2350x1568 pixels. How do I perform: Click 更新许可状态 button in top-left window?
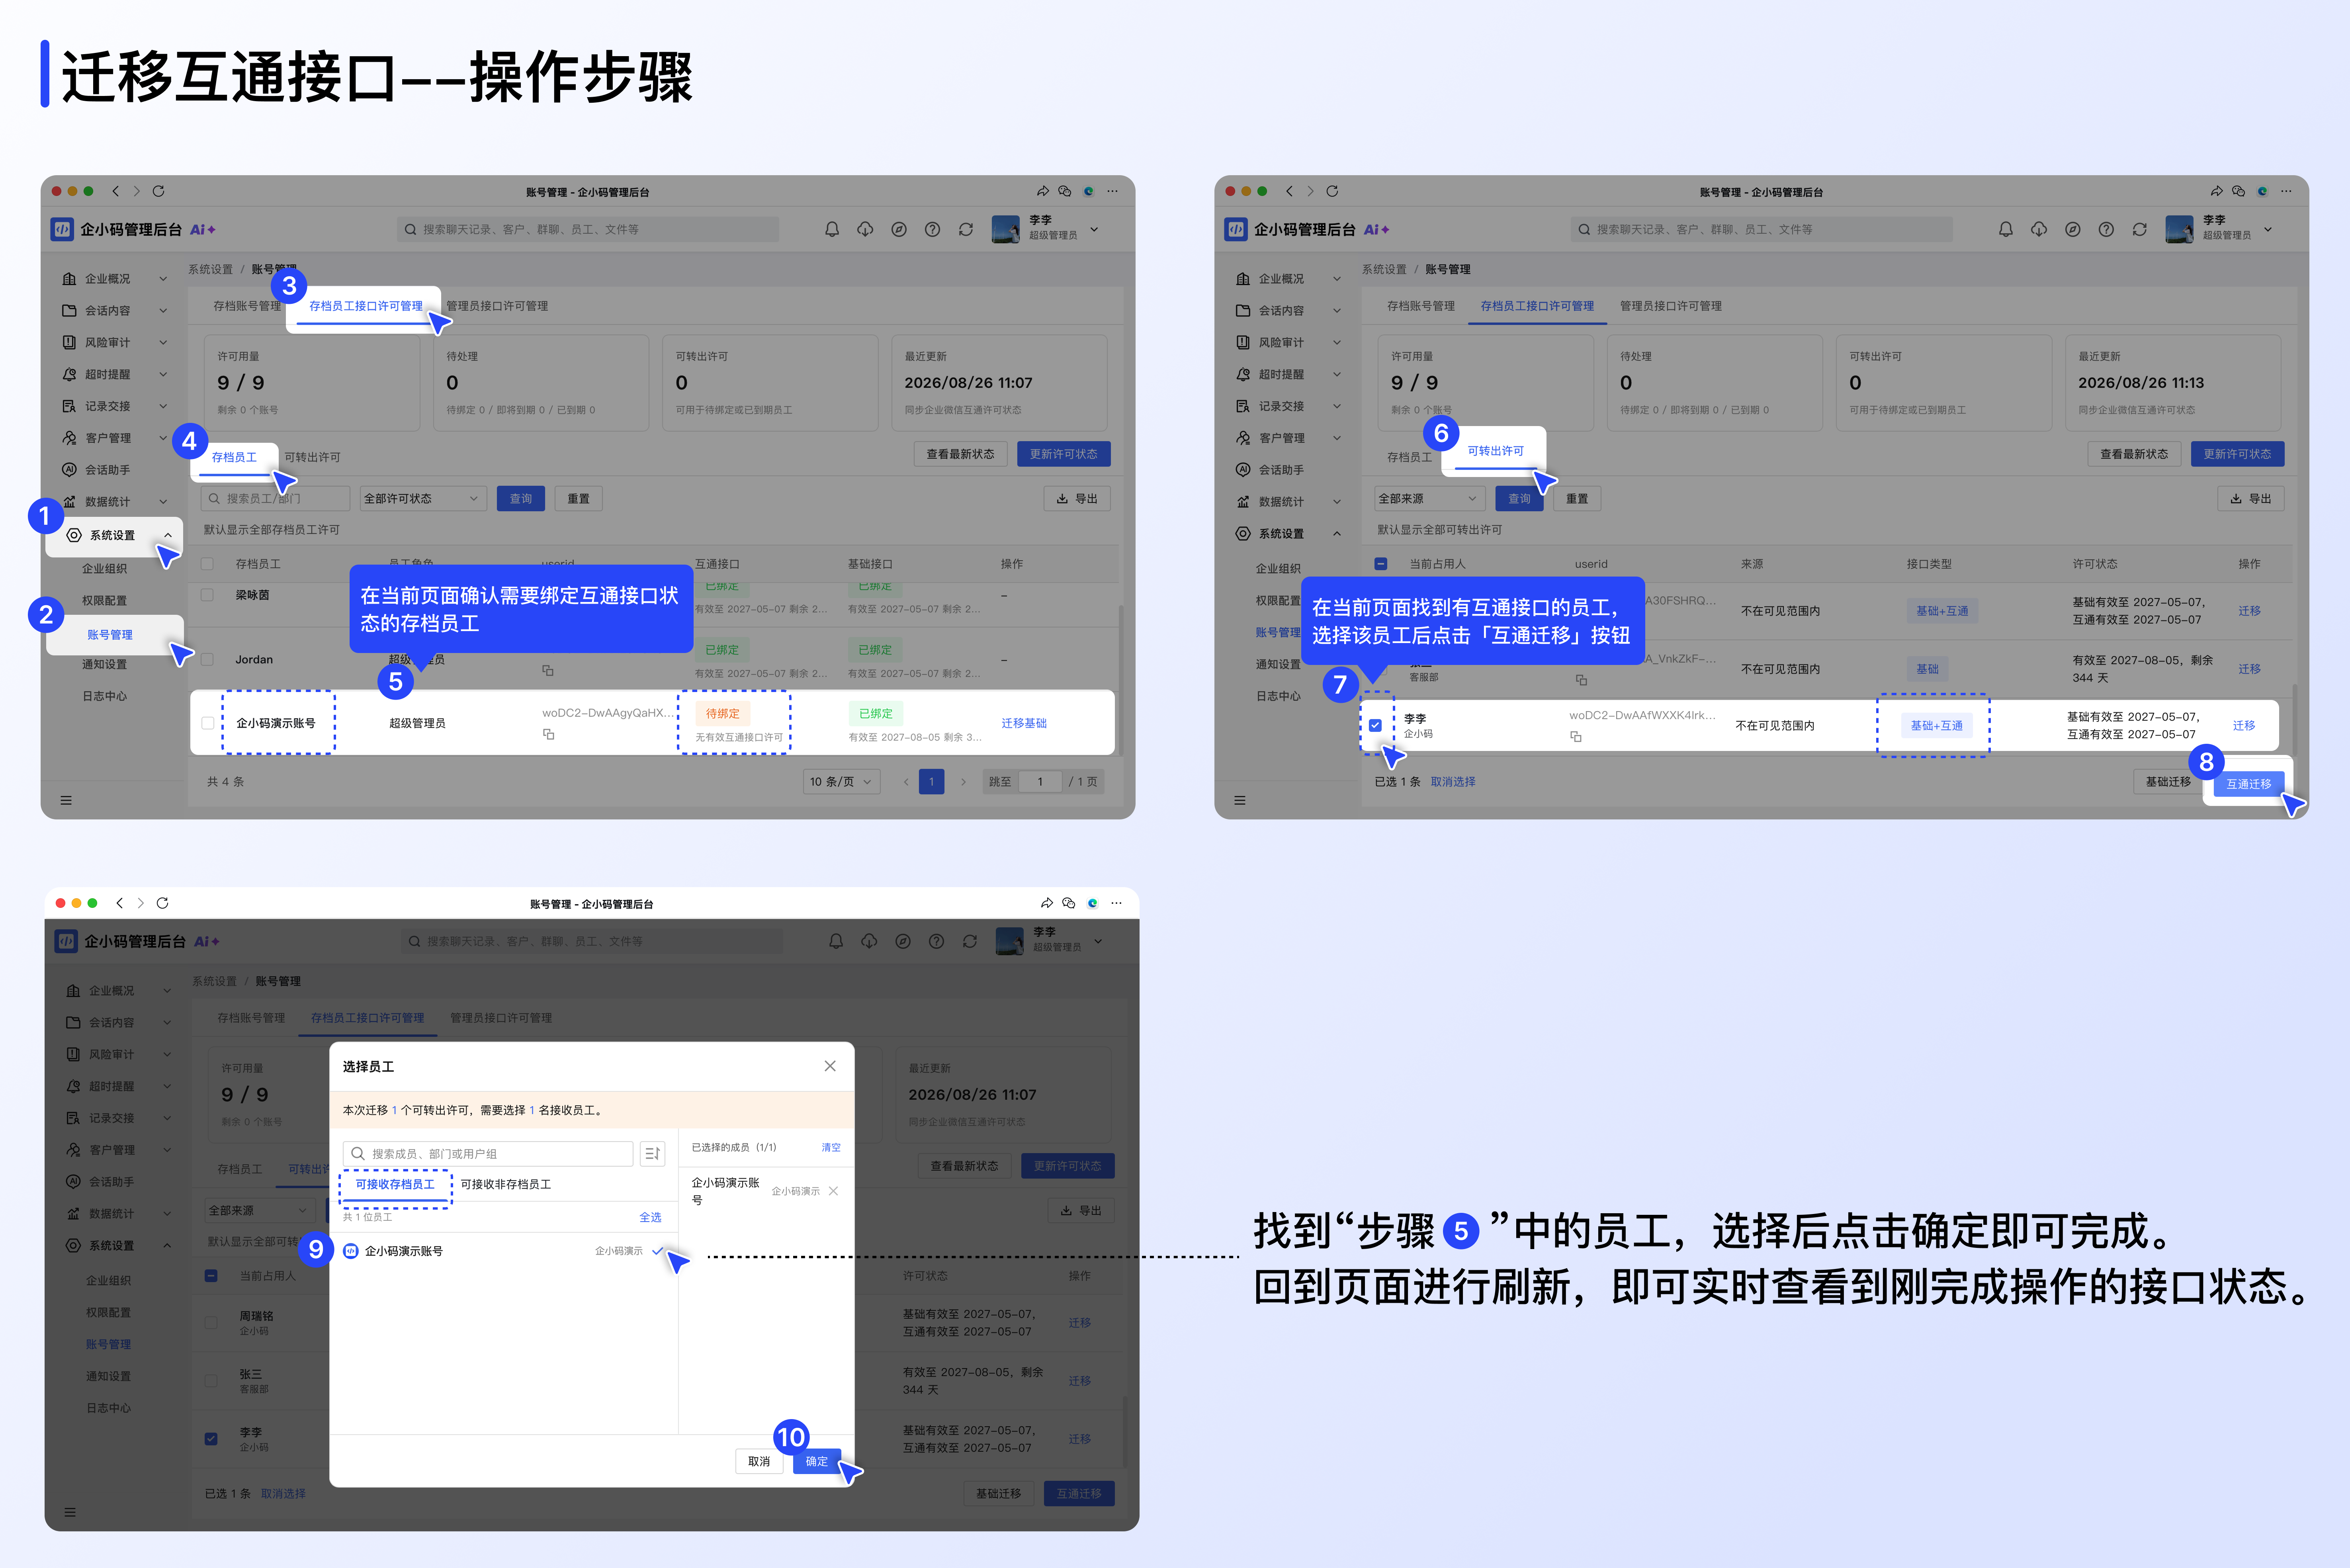coord(1064,454)
